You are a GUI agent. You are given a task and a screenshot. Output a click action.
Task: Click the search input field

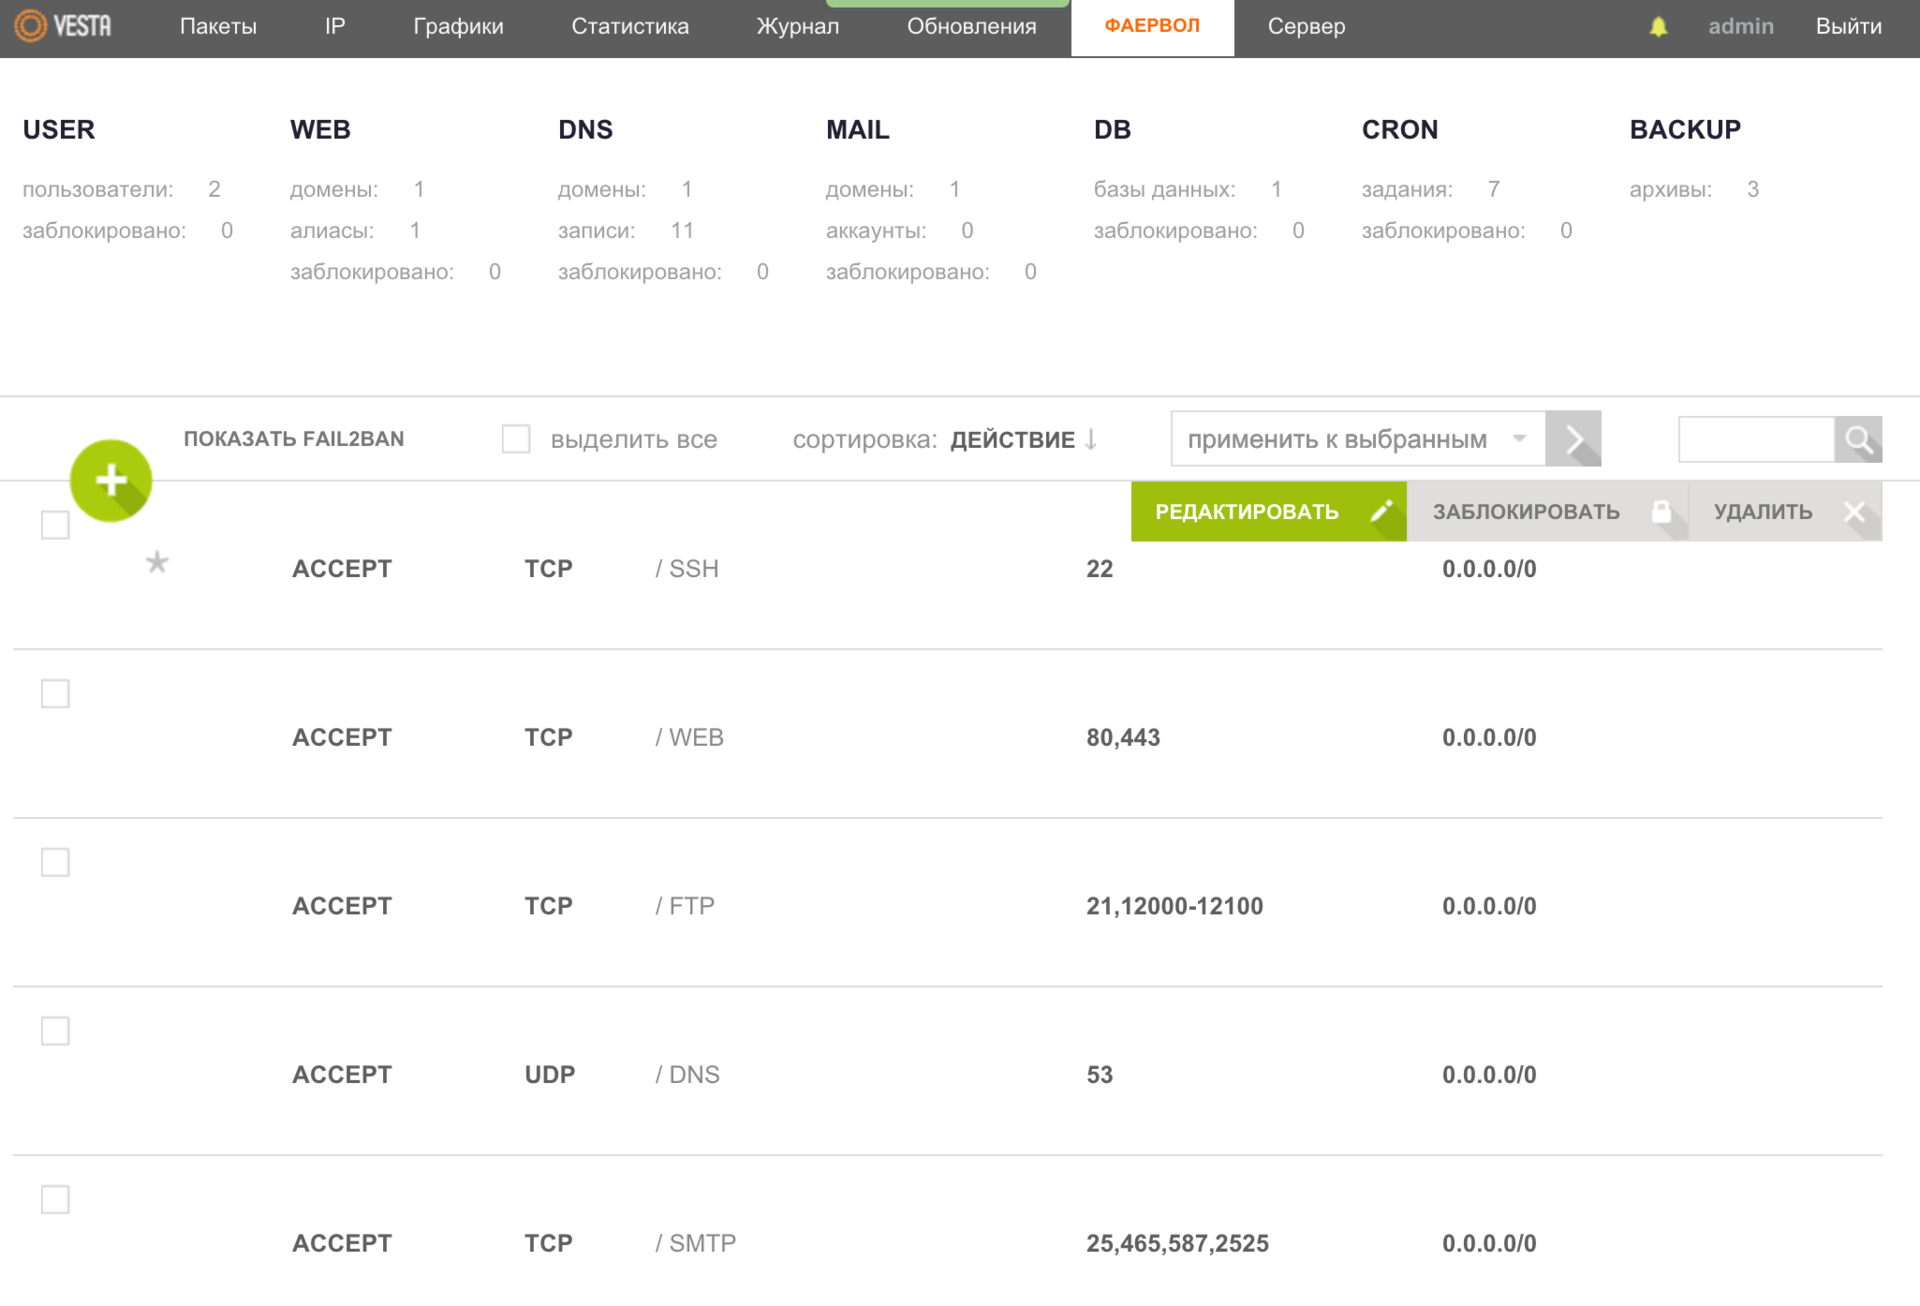tap(1756, 440)
